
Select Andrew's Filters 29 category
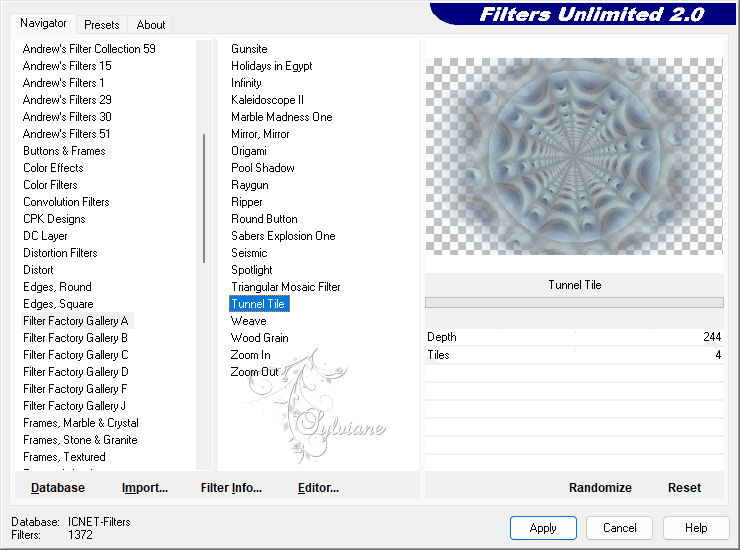point(67,100)
